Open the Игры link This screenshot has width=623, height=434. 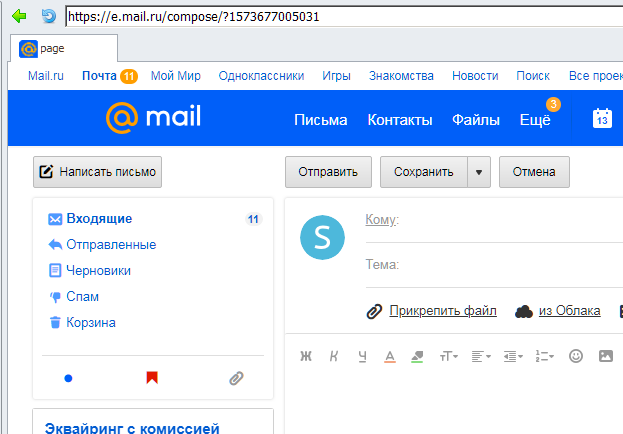click(x=337, y=76)
